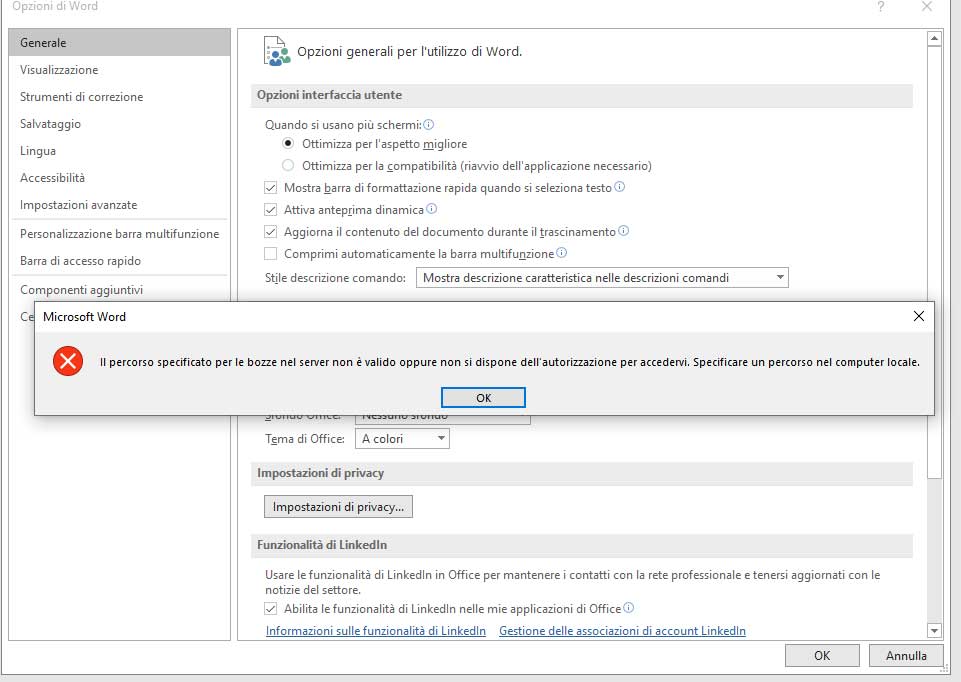
Task: Click the vertical scrollbar thumb of the options pane
Action: point(934,262)
